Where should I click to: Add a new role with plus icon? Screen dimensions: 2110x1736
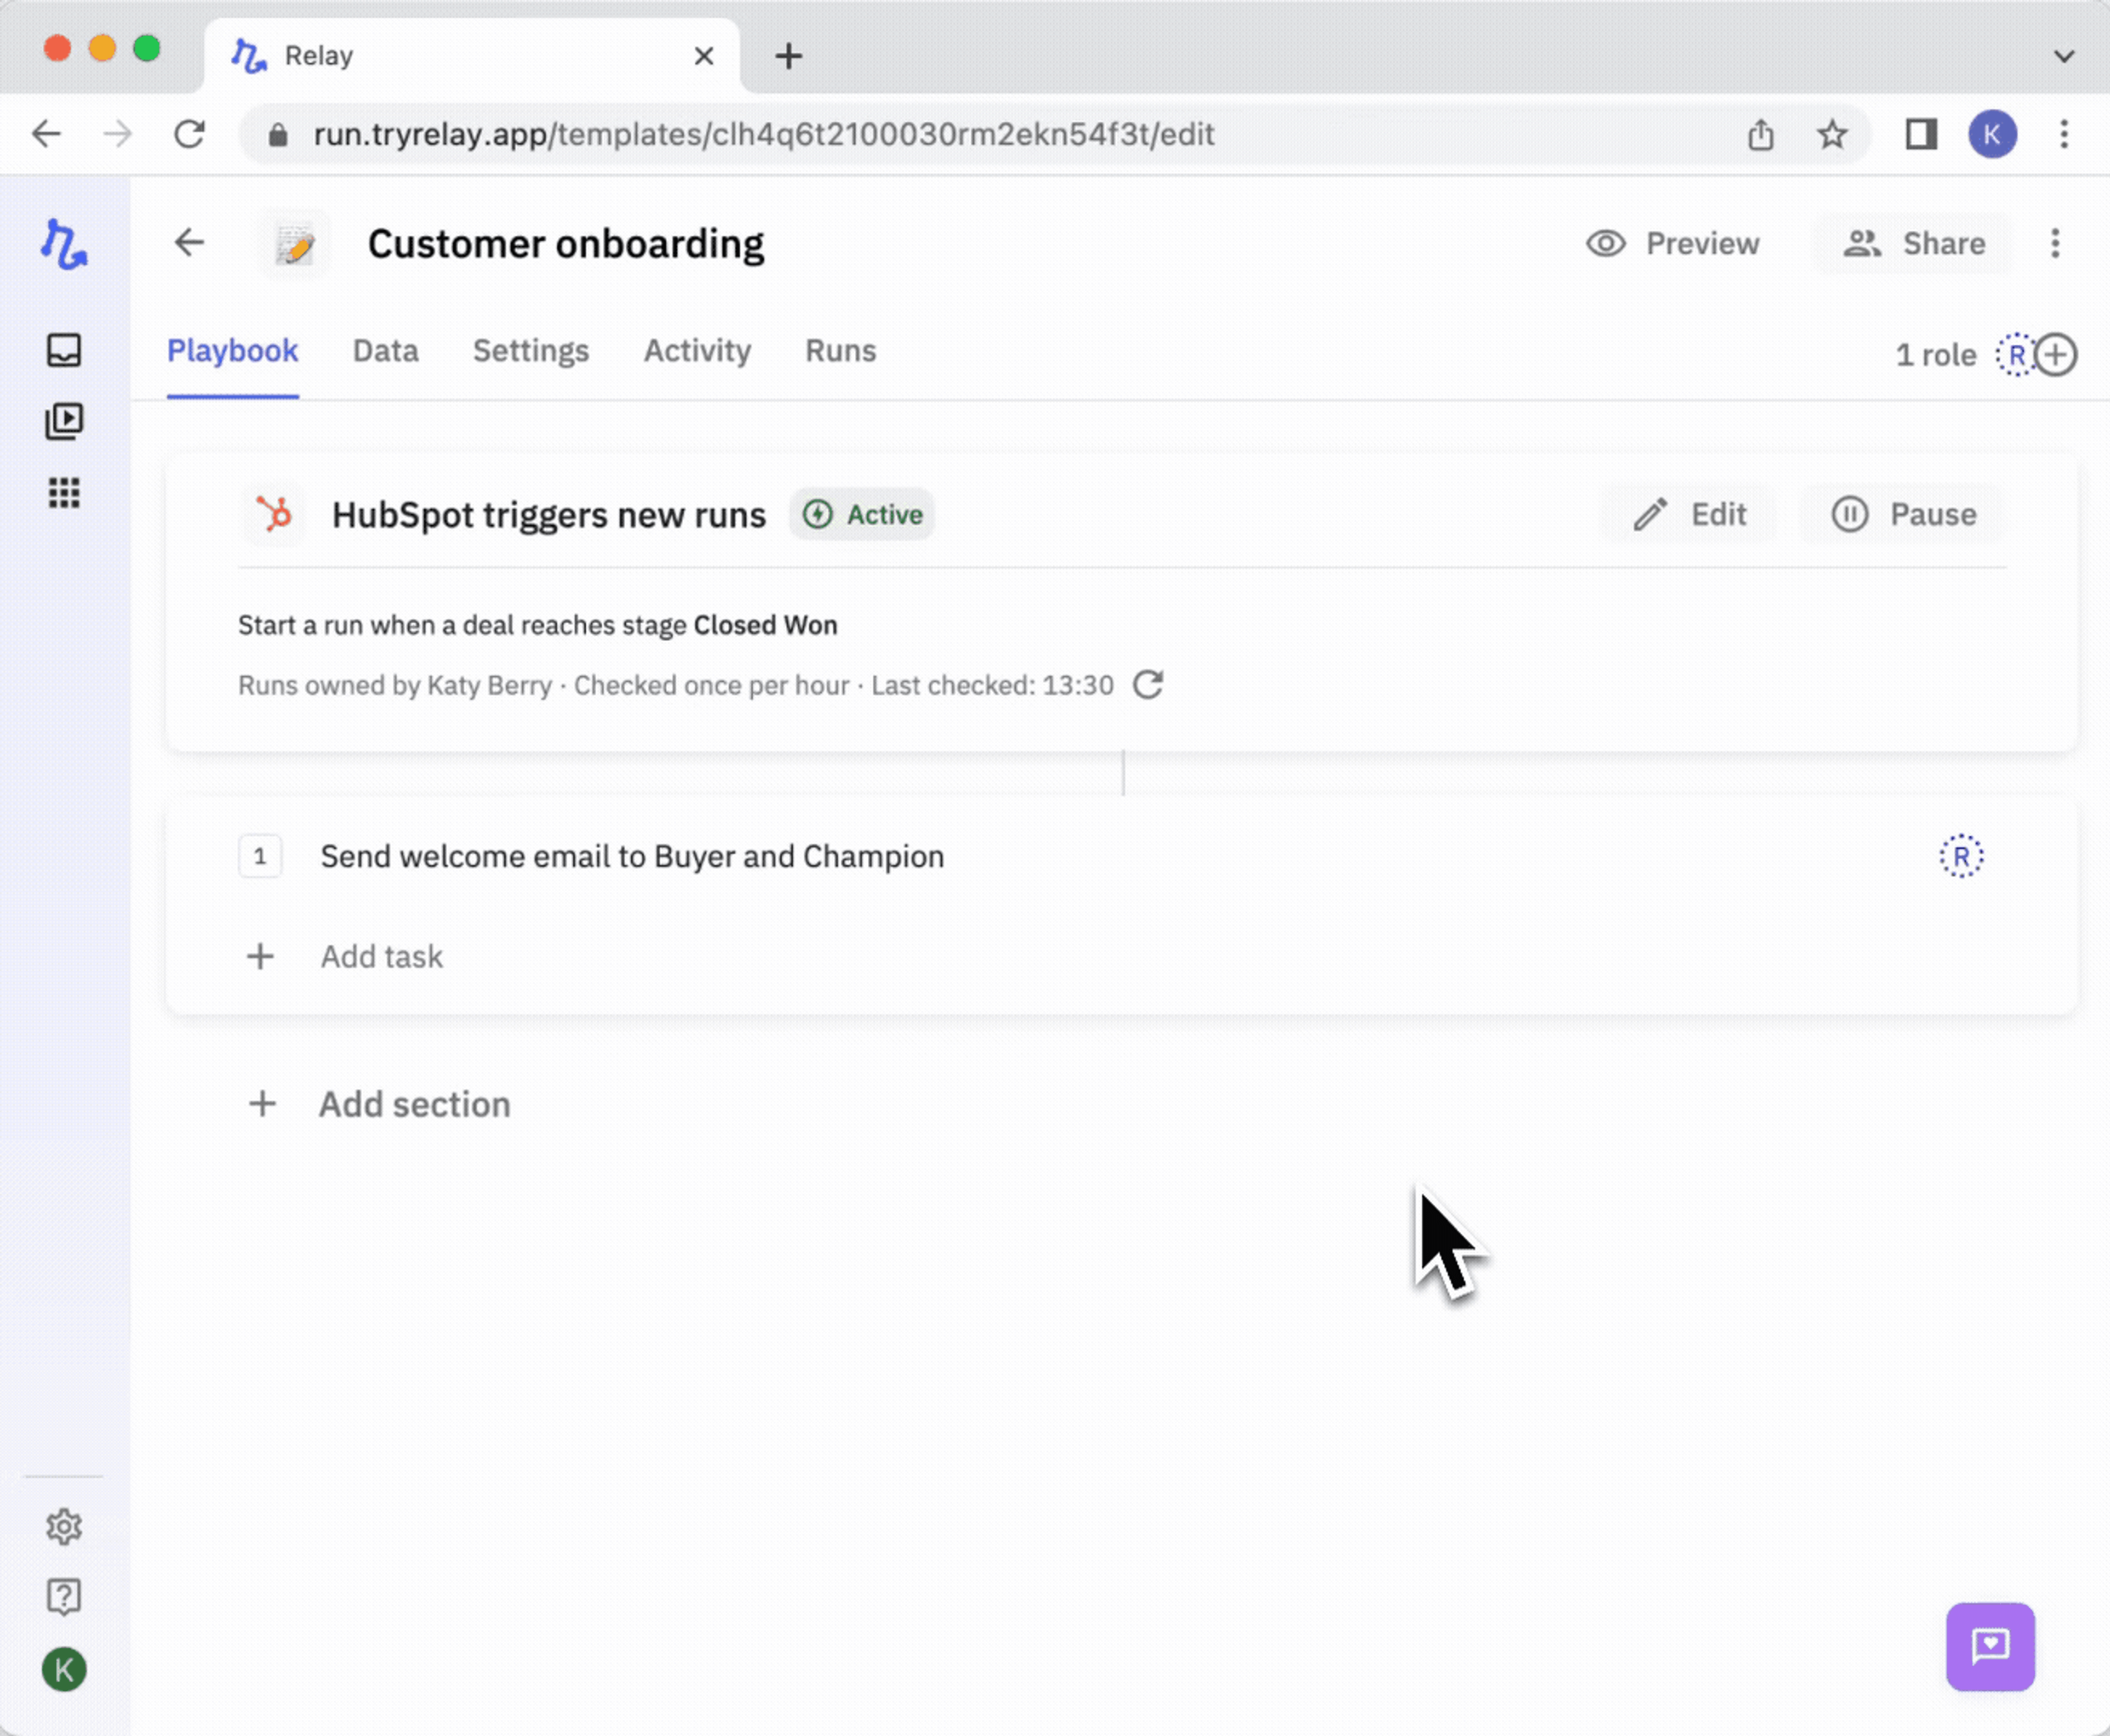tap(2056, 355)
